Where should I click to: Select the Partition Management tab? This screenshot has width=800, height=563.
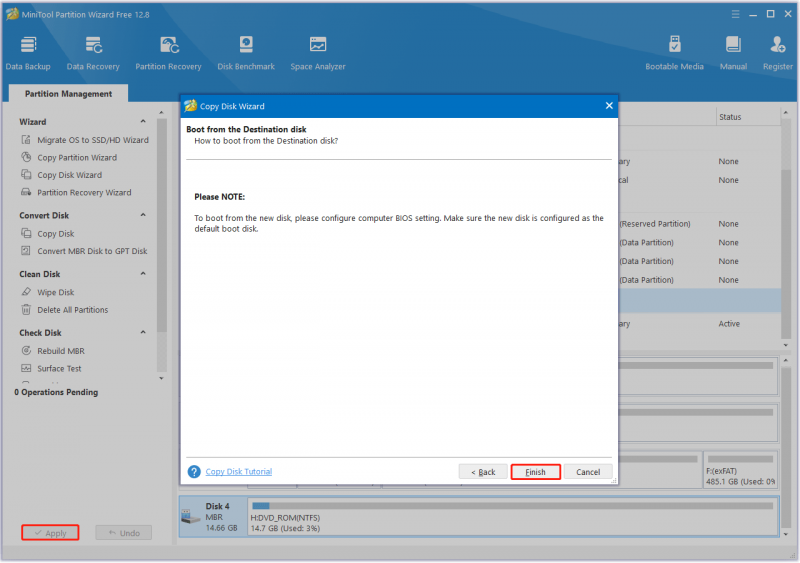tap(68, 94)
